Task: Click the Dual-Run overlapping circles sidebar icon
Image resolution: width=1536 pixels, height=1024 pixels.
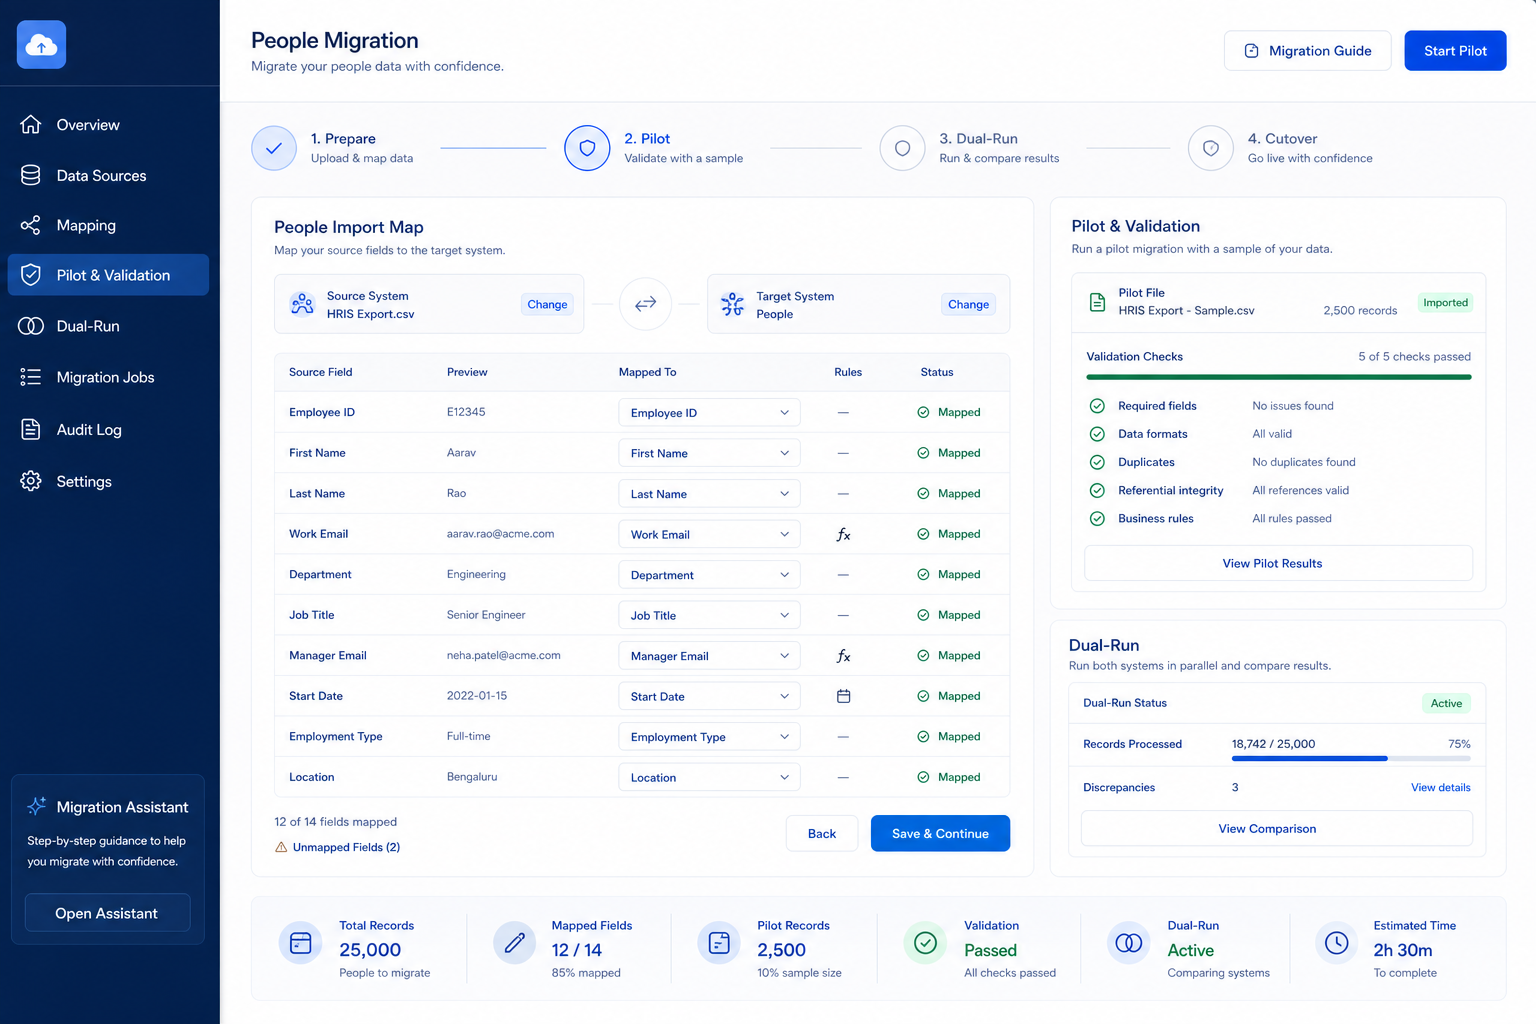Action: 31,326
